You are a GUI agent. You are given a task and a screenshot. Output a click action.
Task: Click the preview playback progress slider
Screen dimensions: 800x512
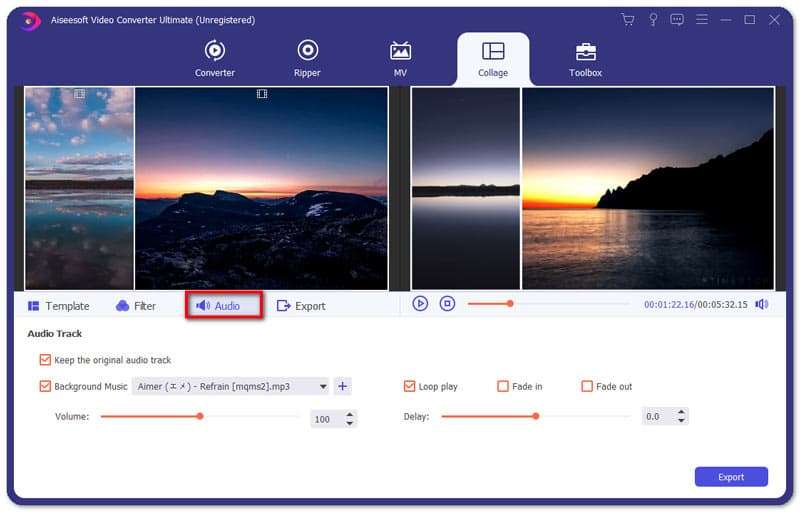click(x=548, y=304)
